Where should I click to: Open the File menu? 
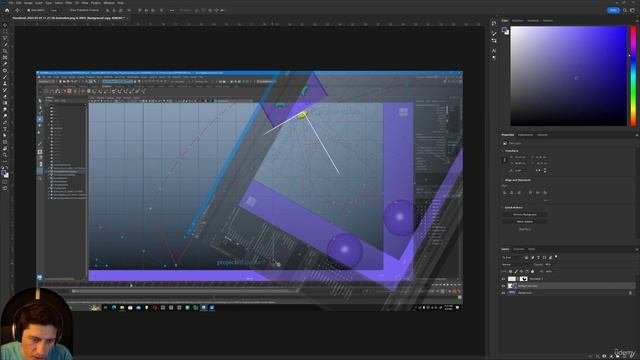coord(11,3)
